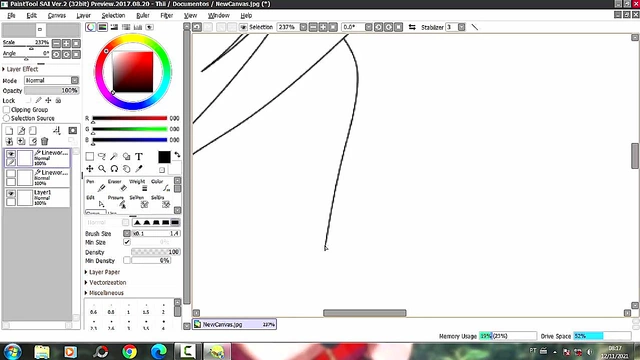Screen dimensions: 640x360
Task: Zoom in with navigator Scale plus button
Action: (x=66, y=43)
